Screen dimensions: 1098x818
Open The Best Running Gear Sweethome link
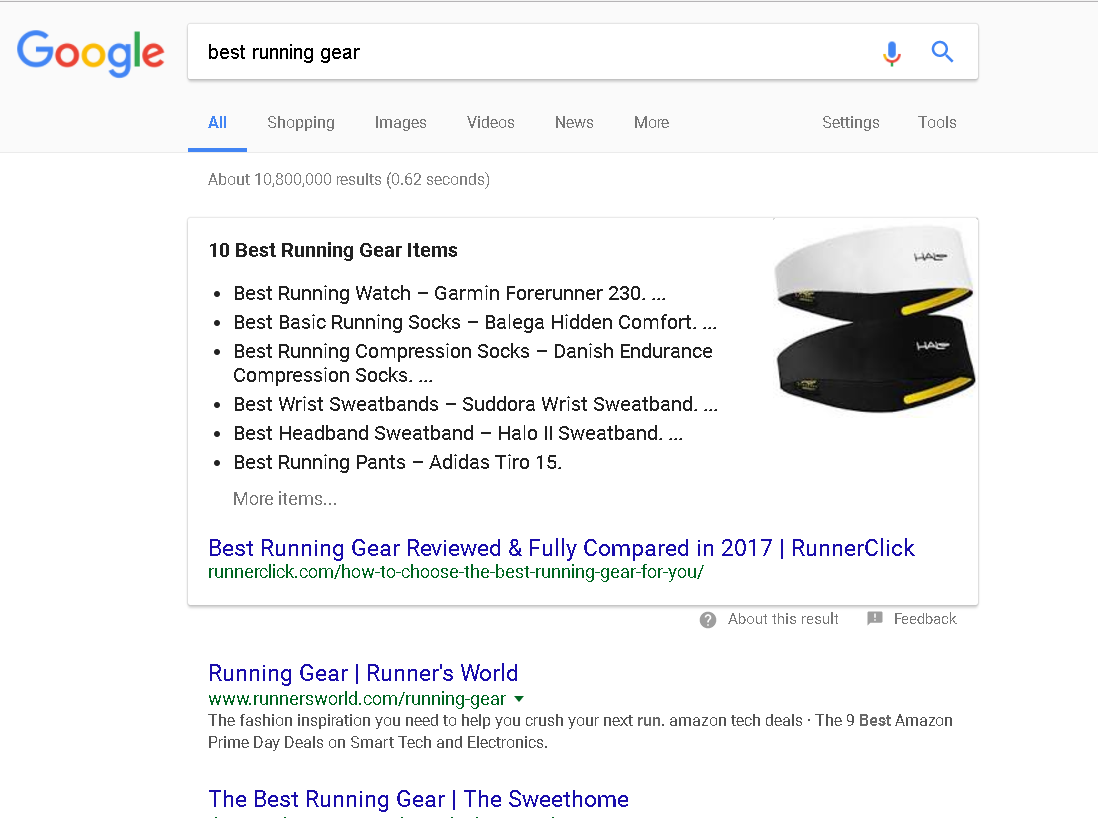coord(418,799)
